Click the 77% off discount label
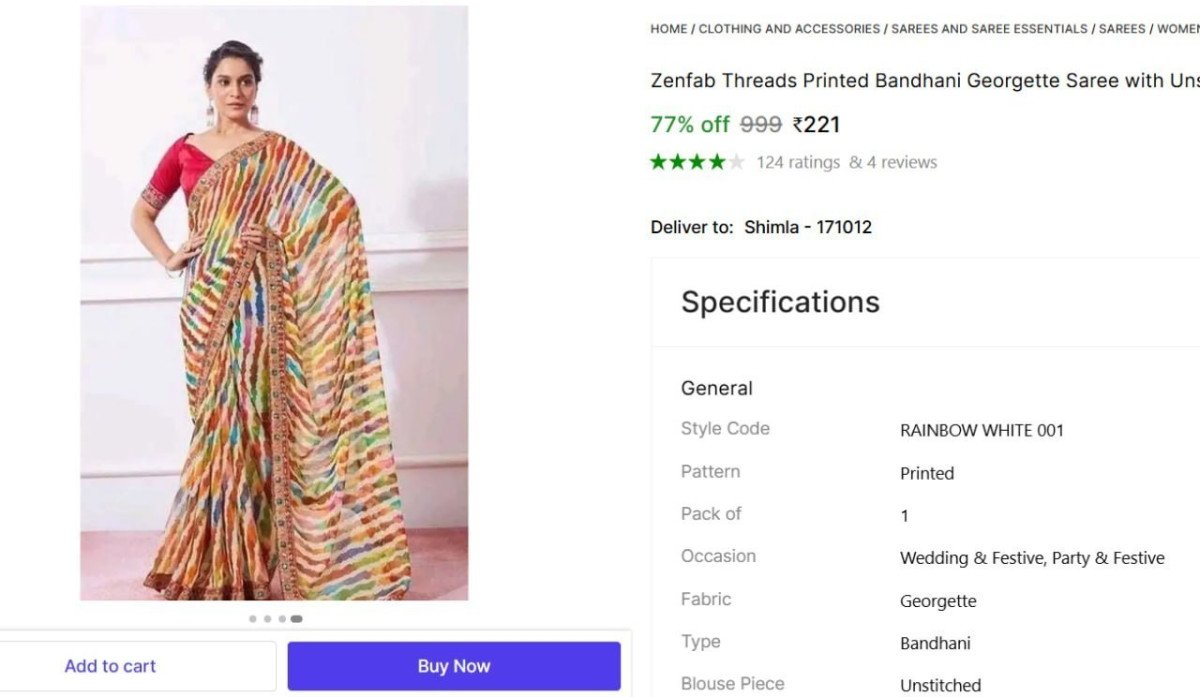 pyautogui.click(x=690, y=125)
